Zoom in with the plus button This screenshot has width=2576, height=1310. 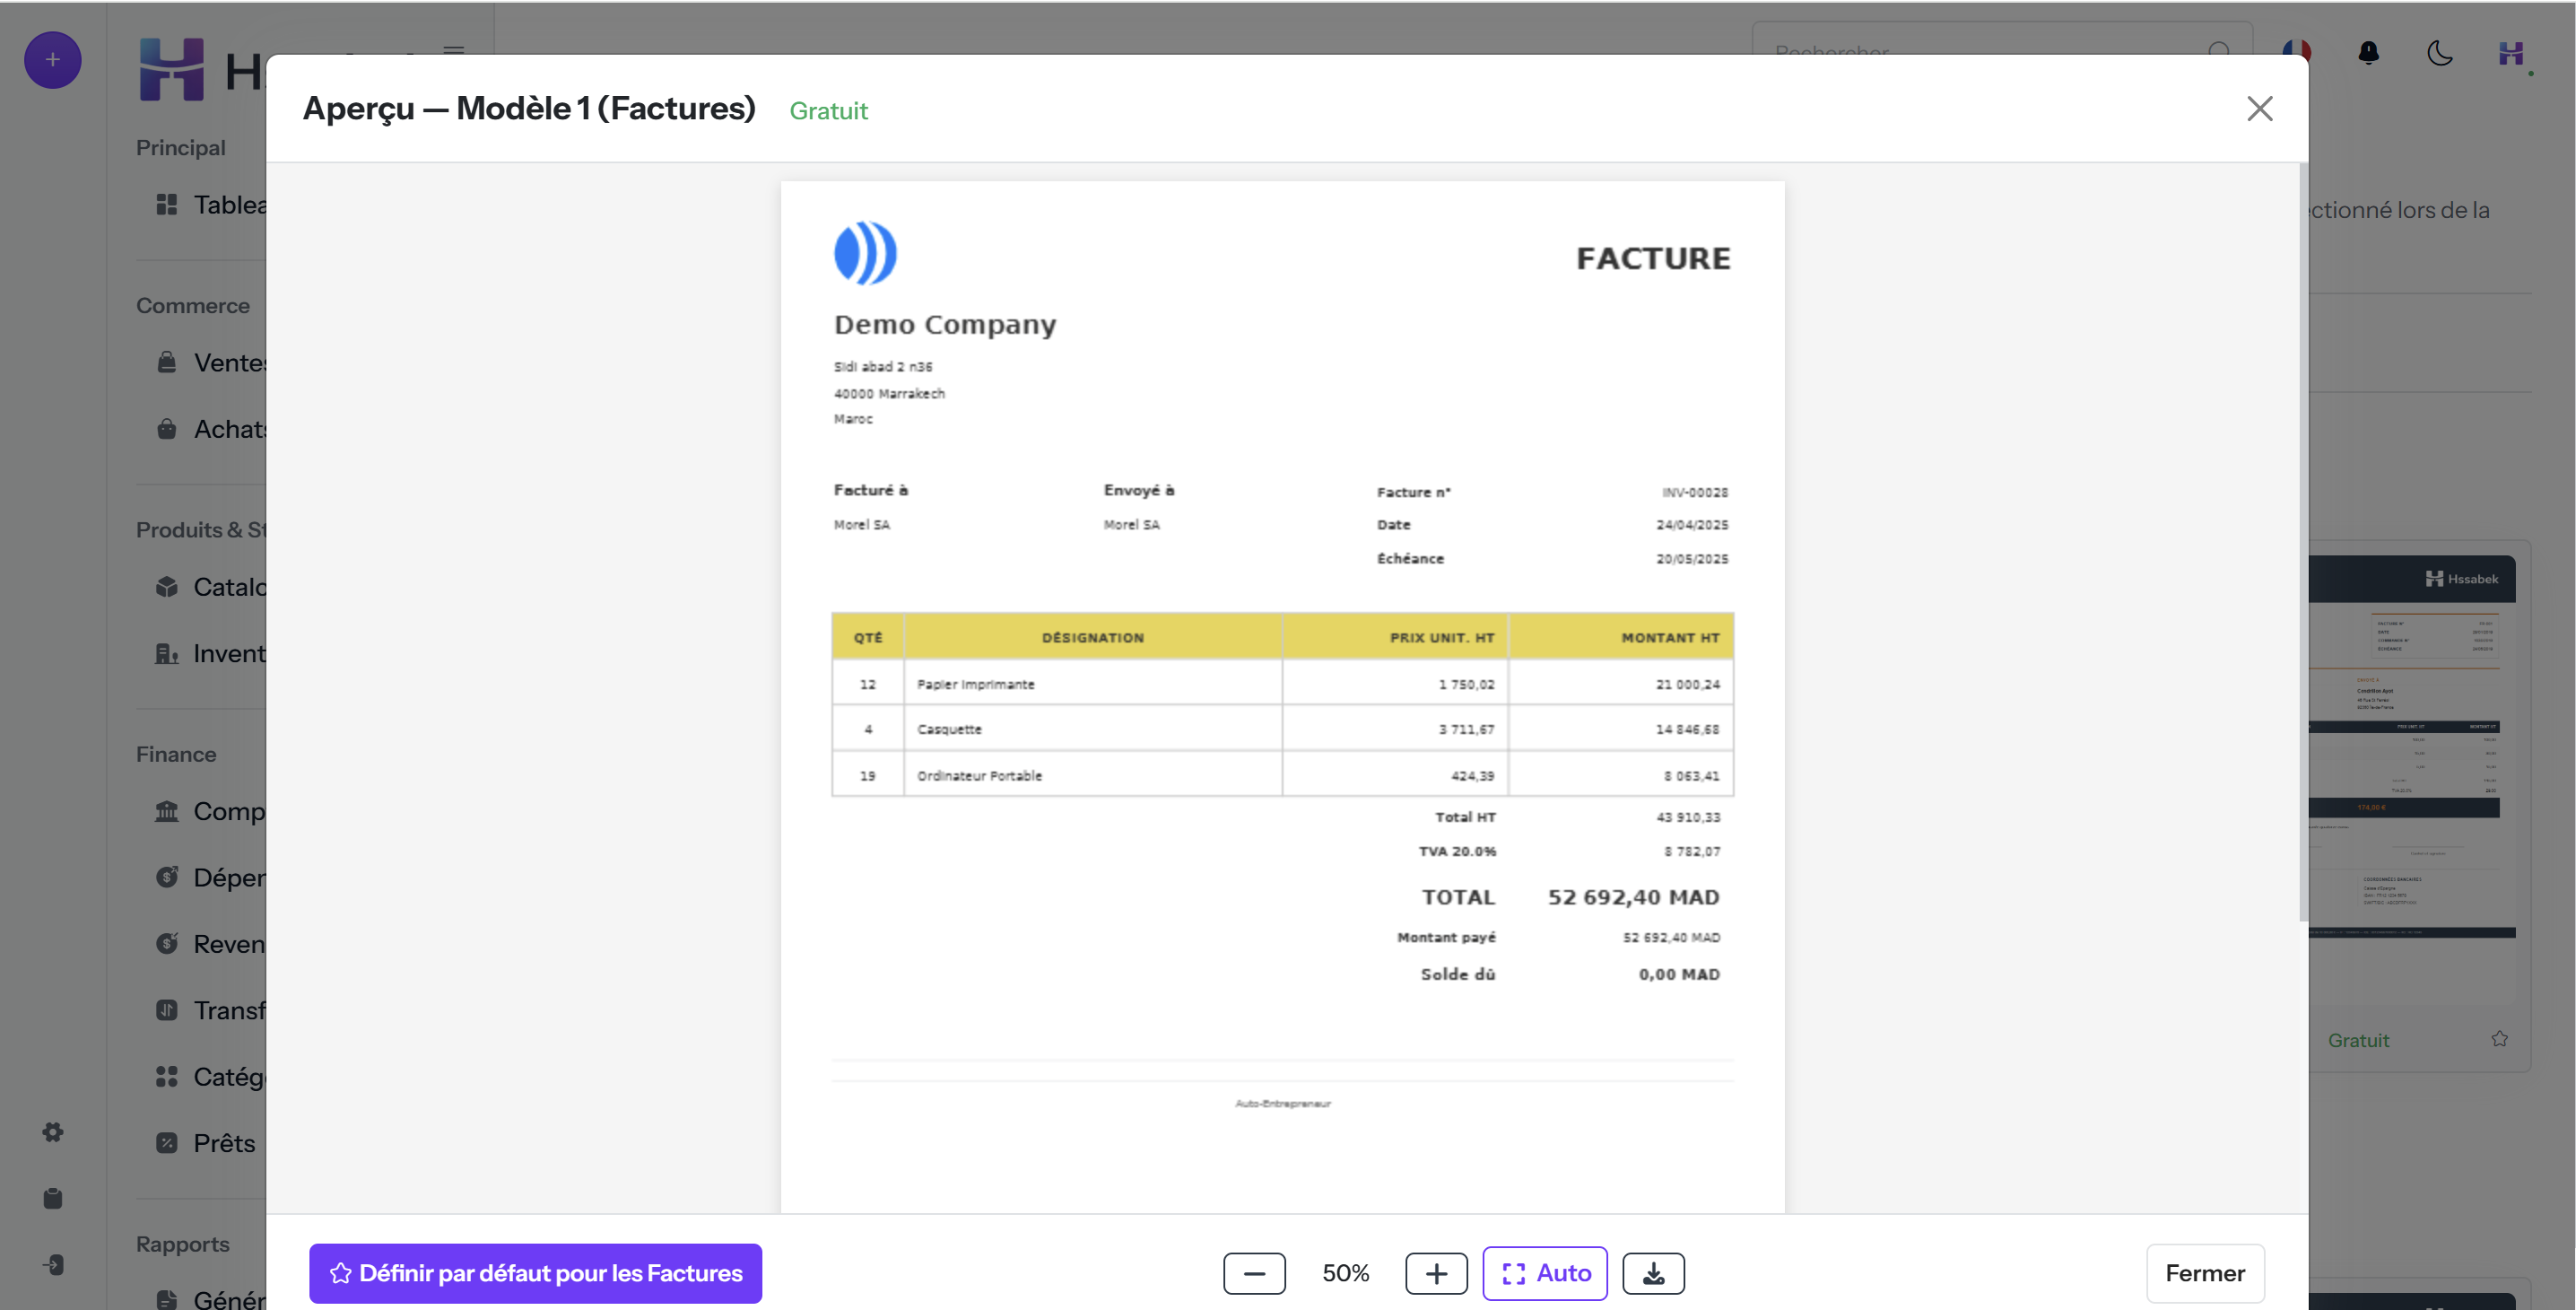point(1436,1273)
